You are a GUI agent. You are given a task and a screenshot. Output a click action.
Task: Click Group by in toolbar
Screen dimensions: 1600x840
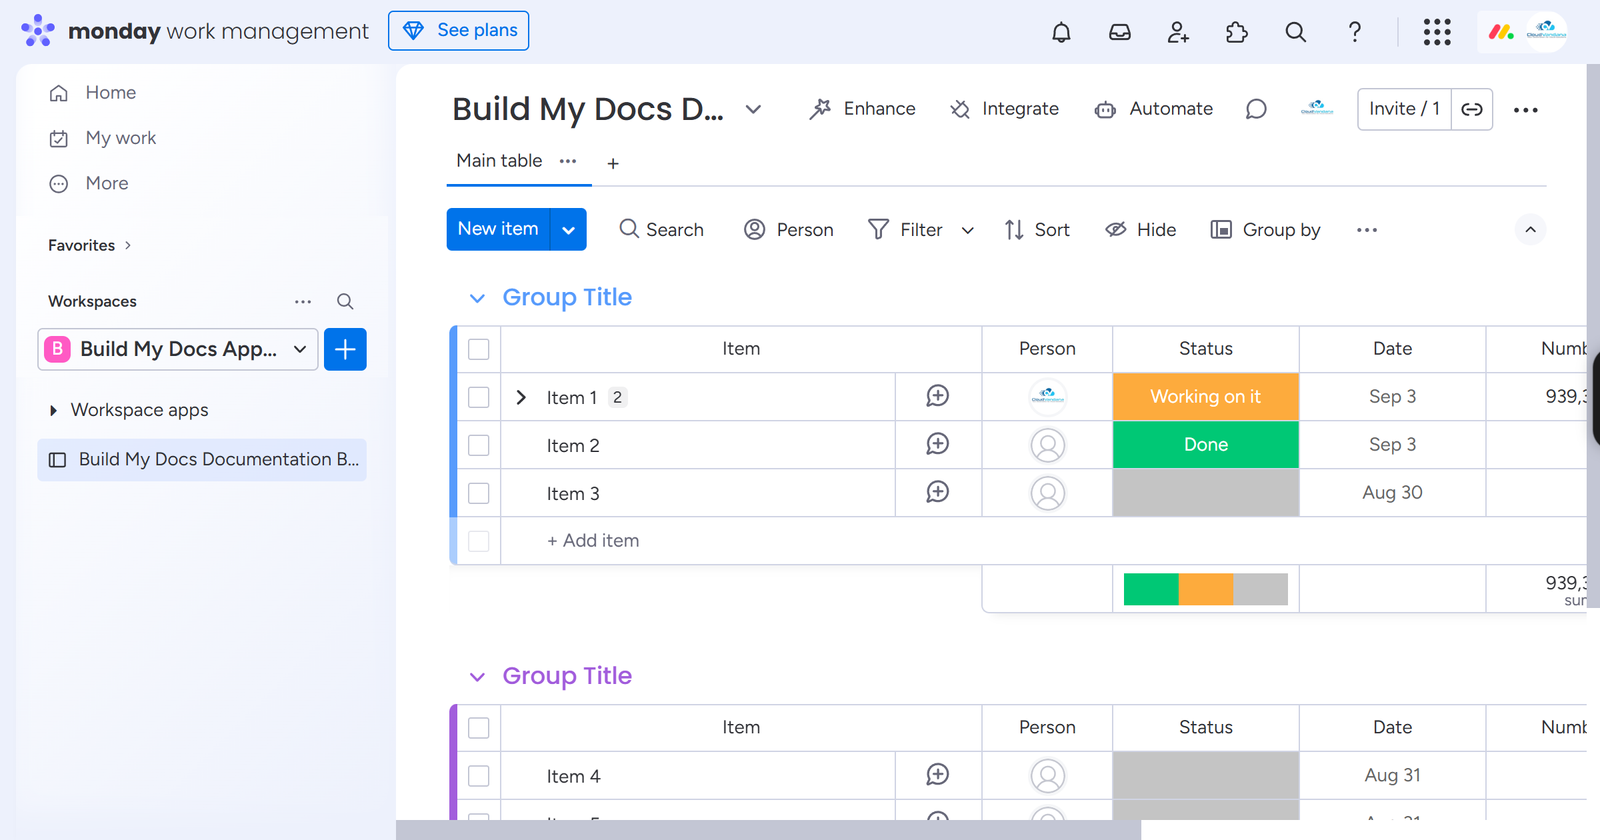point(1266,230)
